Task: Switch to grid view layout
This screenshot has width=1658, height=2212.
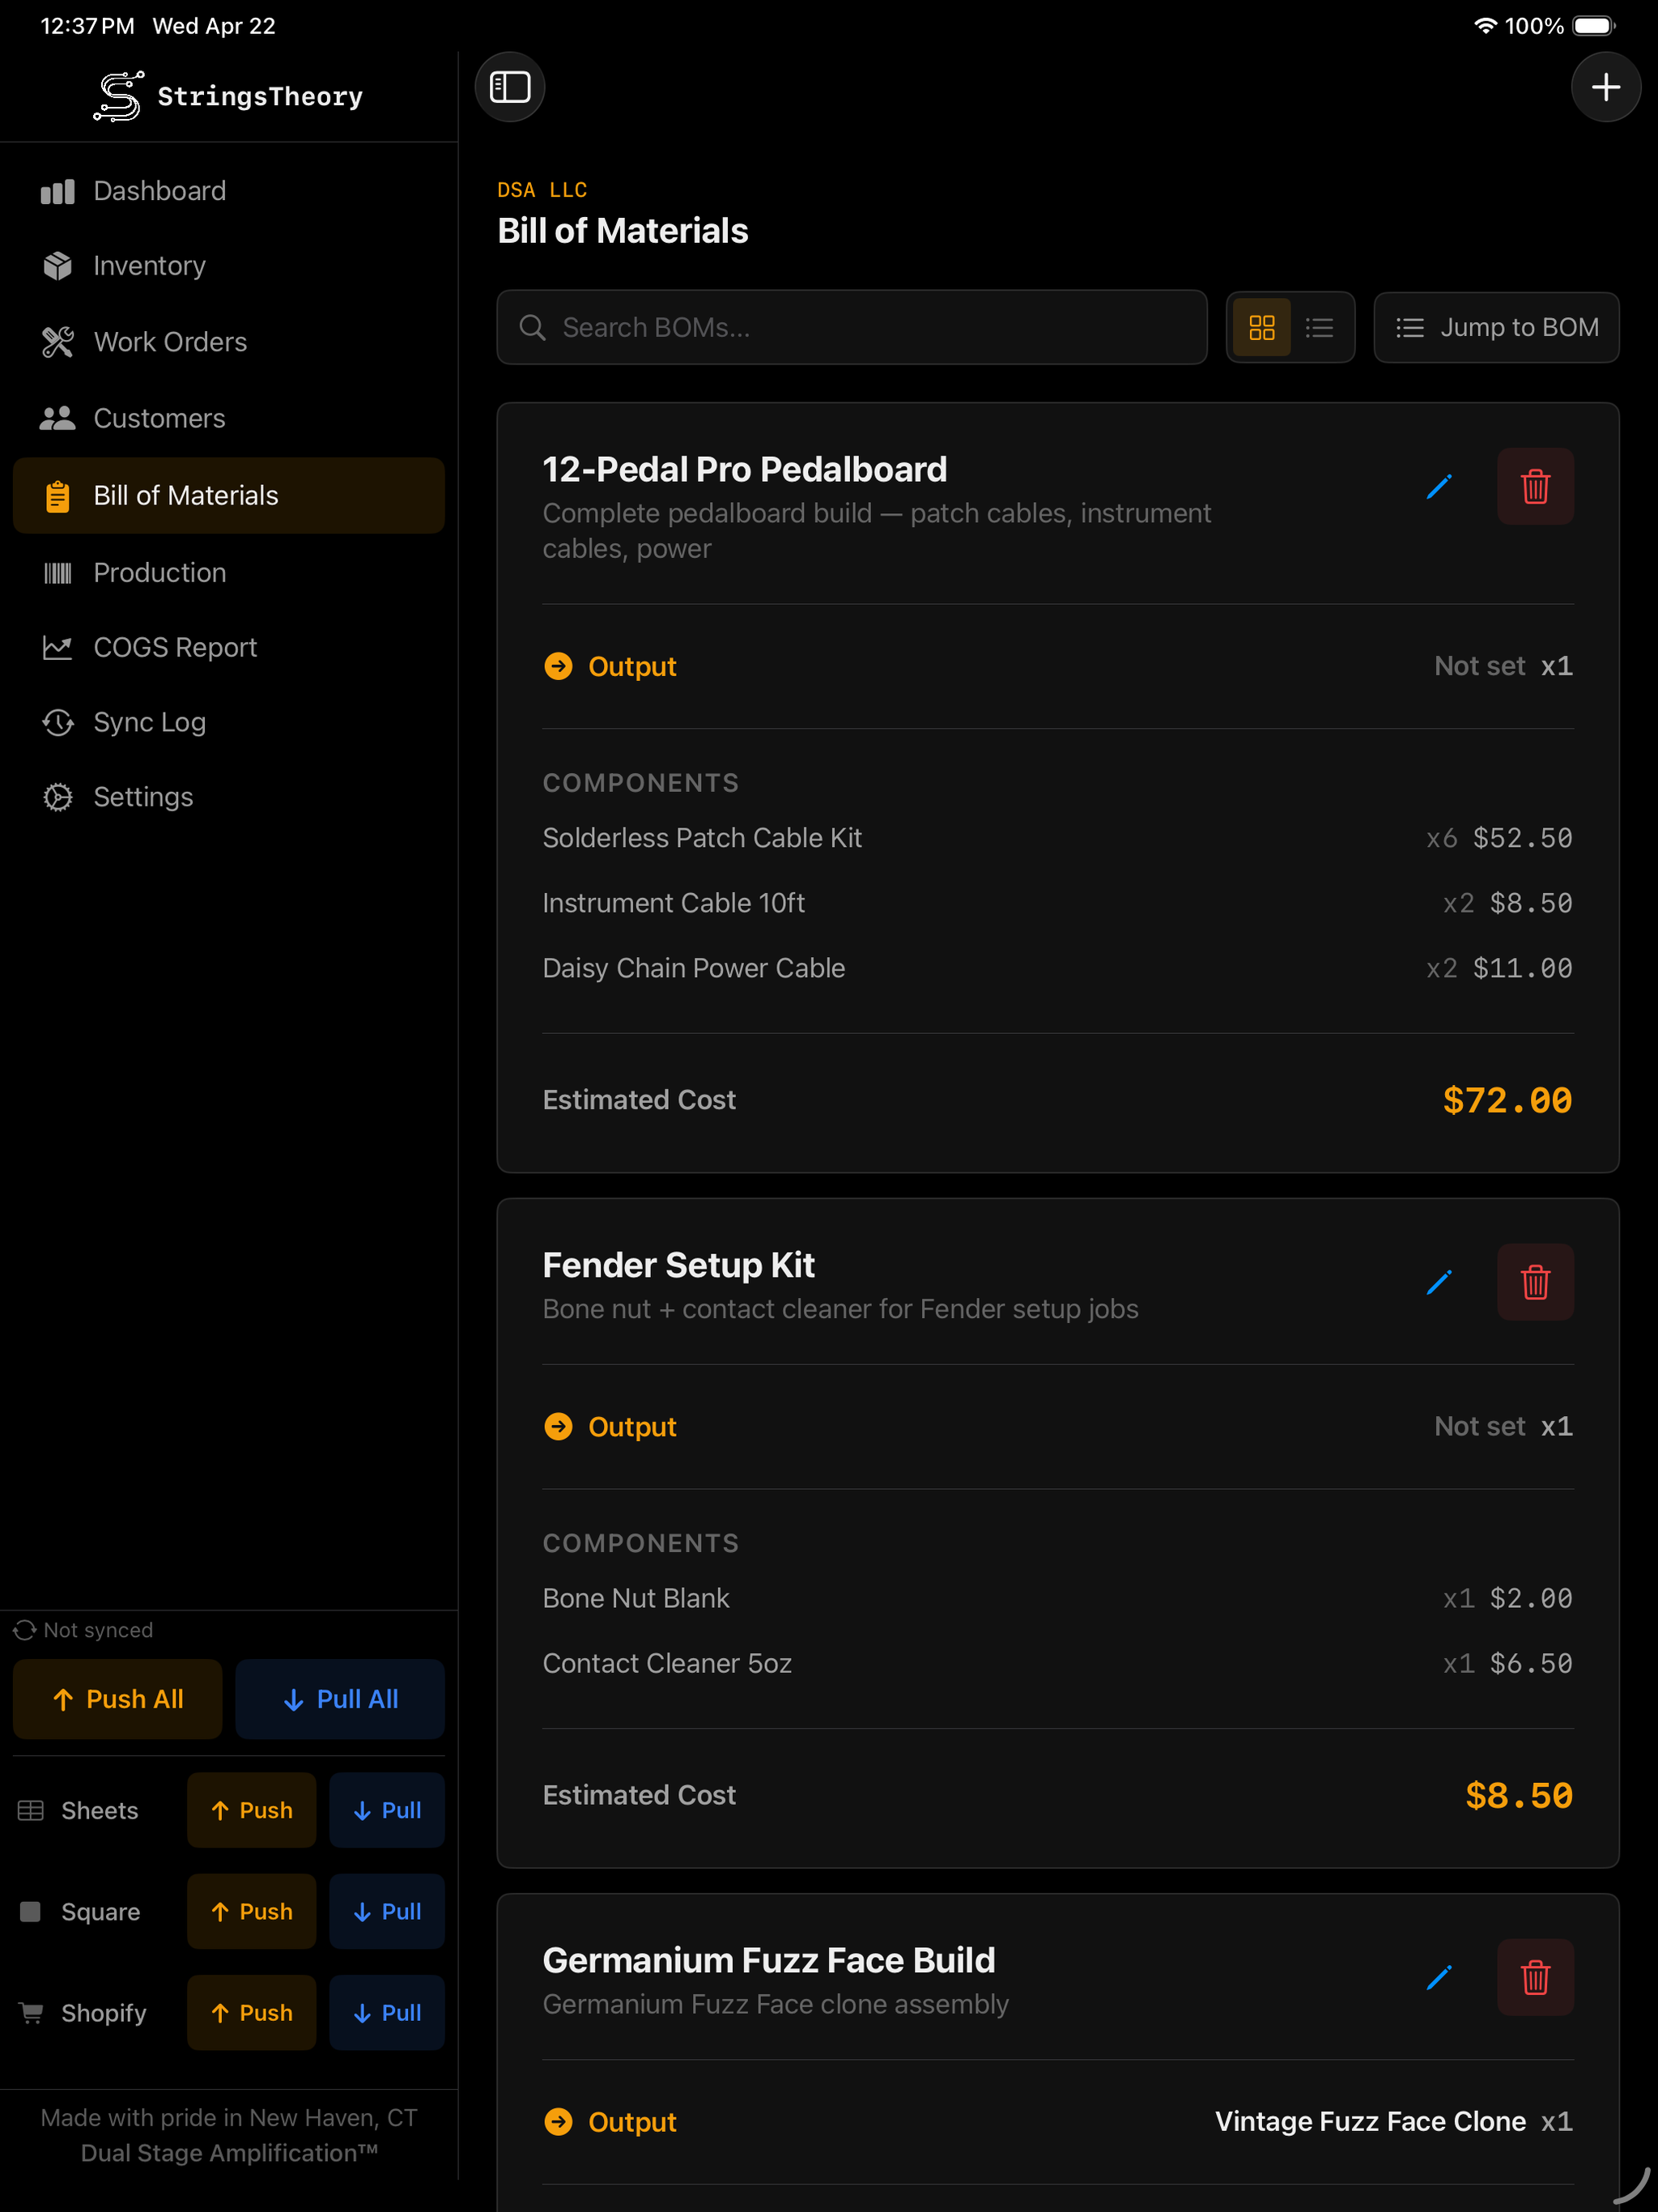Action: point(1261,327)
